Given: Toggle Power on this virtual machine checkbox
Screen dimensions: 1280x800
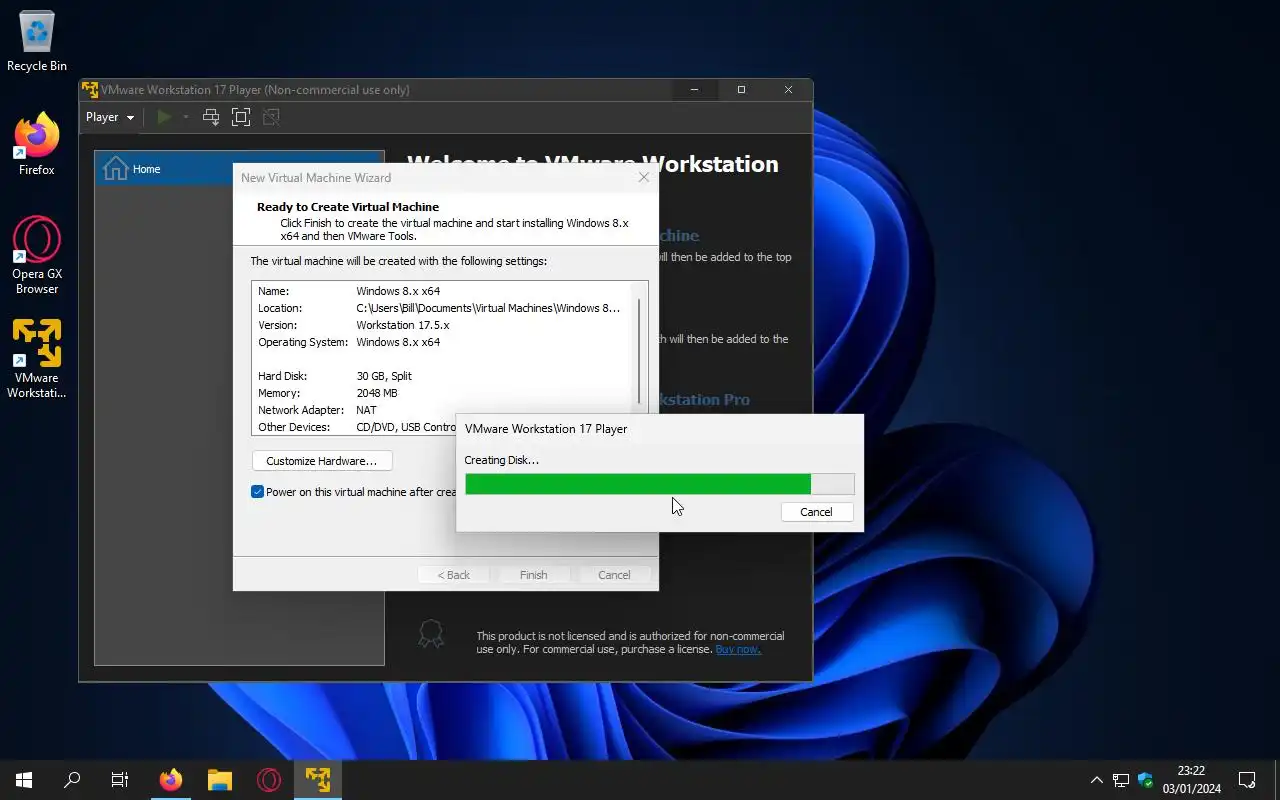Looking at the screenshot, I should [x=257, y=492].
